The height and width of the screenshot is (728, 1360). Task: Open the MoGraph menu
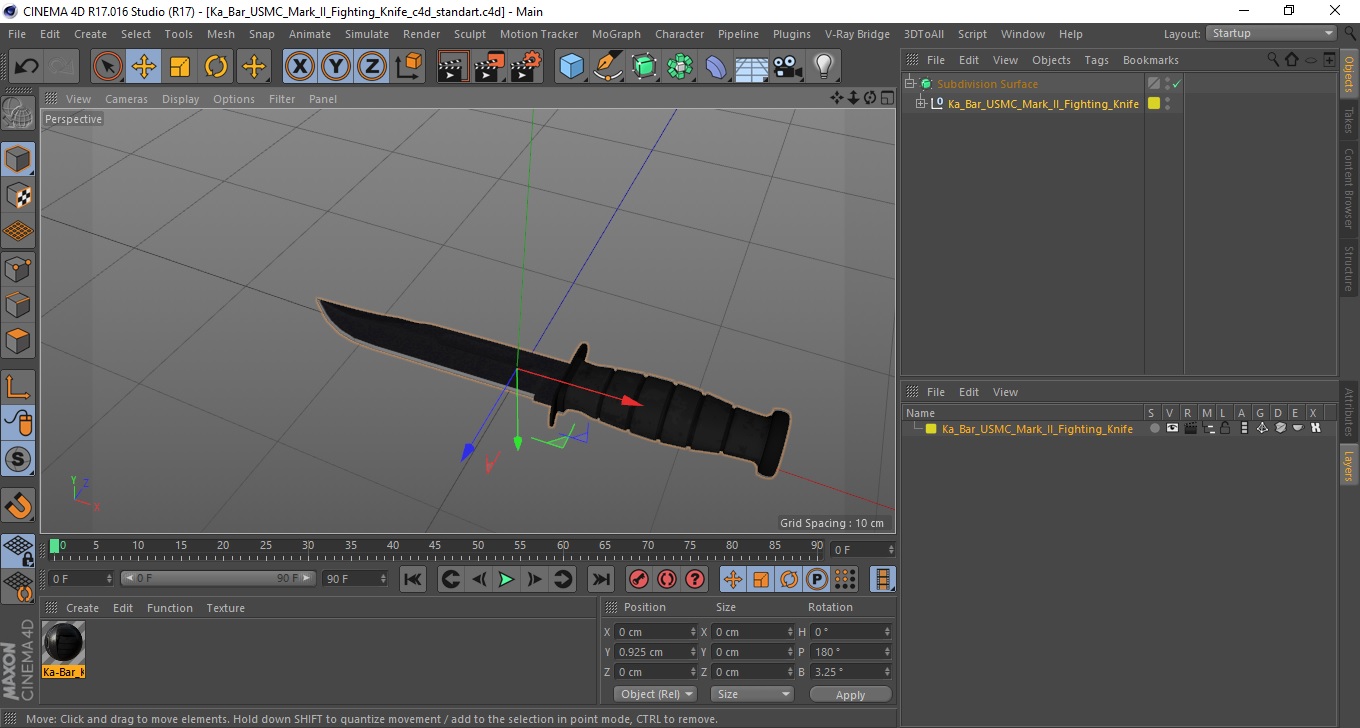pos(616,34)
